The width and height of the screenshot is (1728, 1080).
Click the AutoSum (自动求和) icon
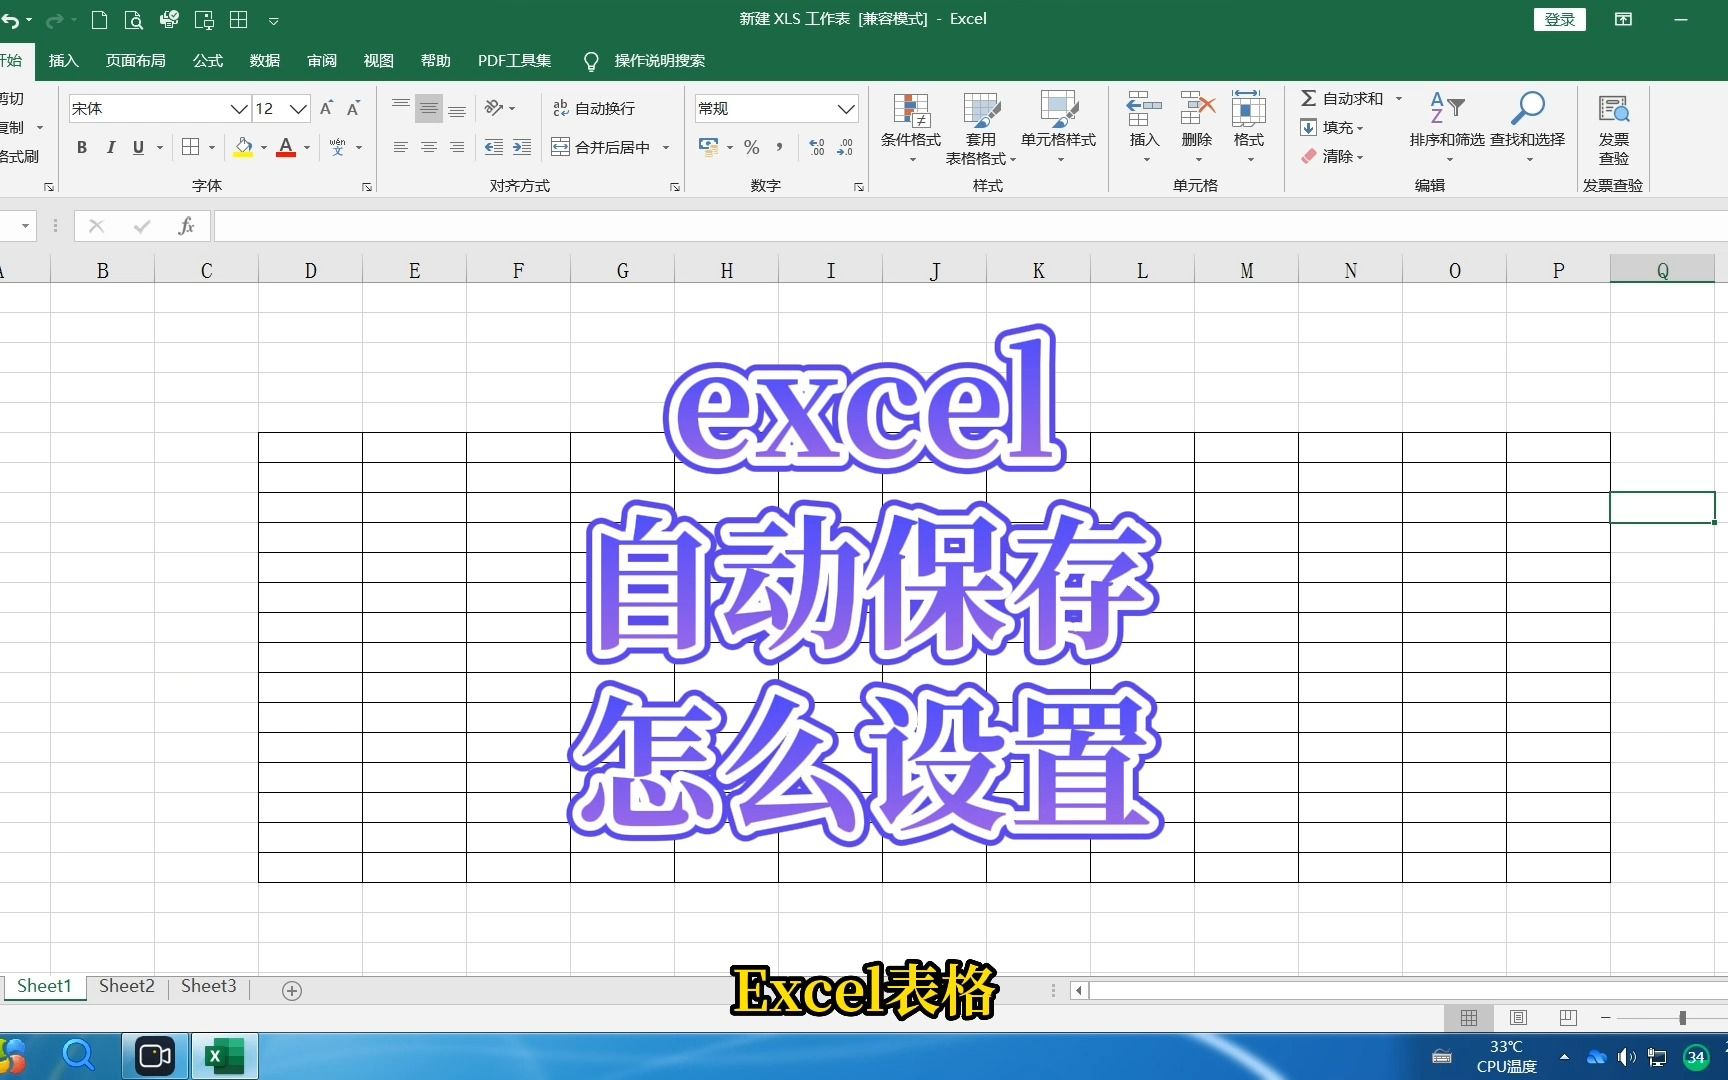click(x=1311, y=98)
